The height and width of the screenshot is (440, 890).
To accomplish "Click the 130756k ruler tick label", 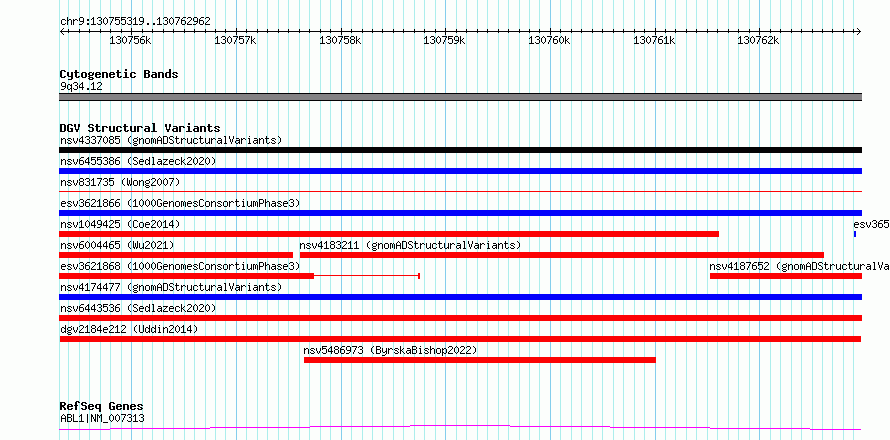I will [131, 41].
